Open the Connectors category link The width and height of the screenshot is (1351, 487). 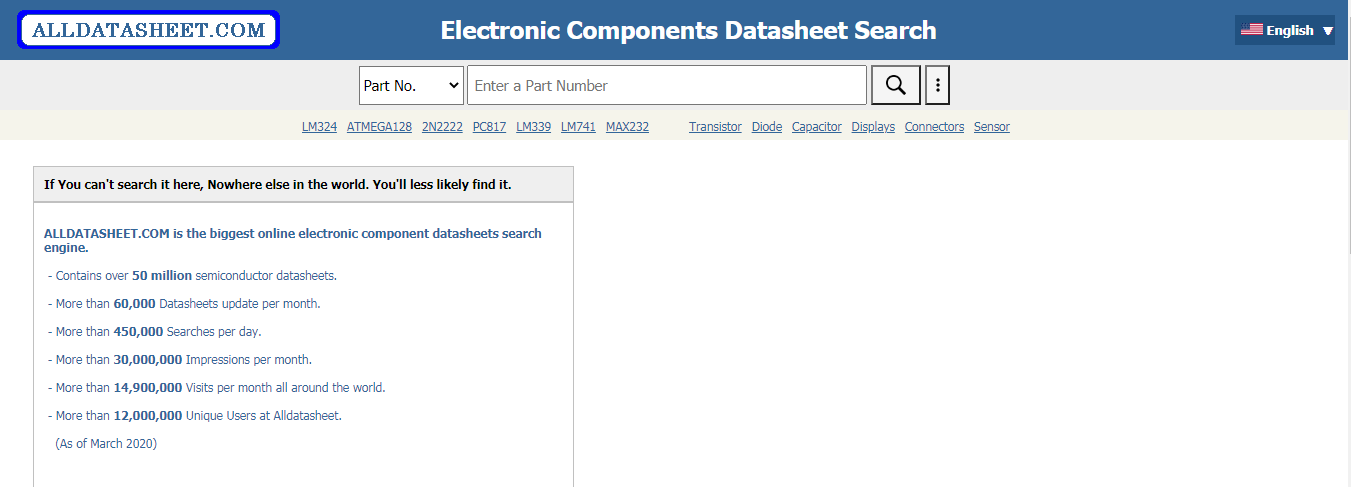(934, 127)
